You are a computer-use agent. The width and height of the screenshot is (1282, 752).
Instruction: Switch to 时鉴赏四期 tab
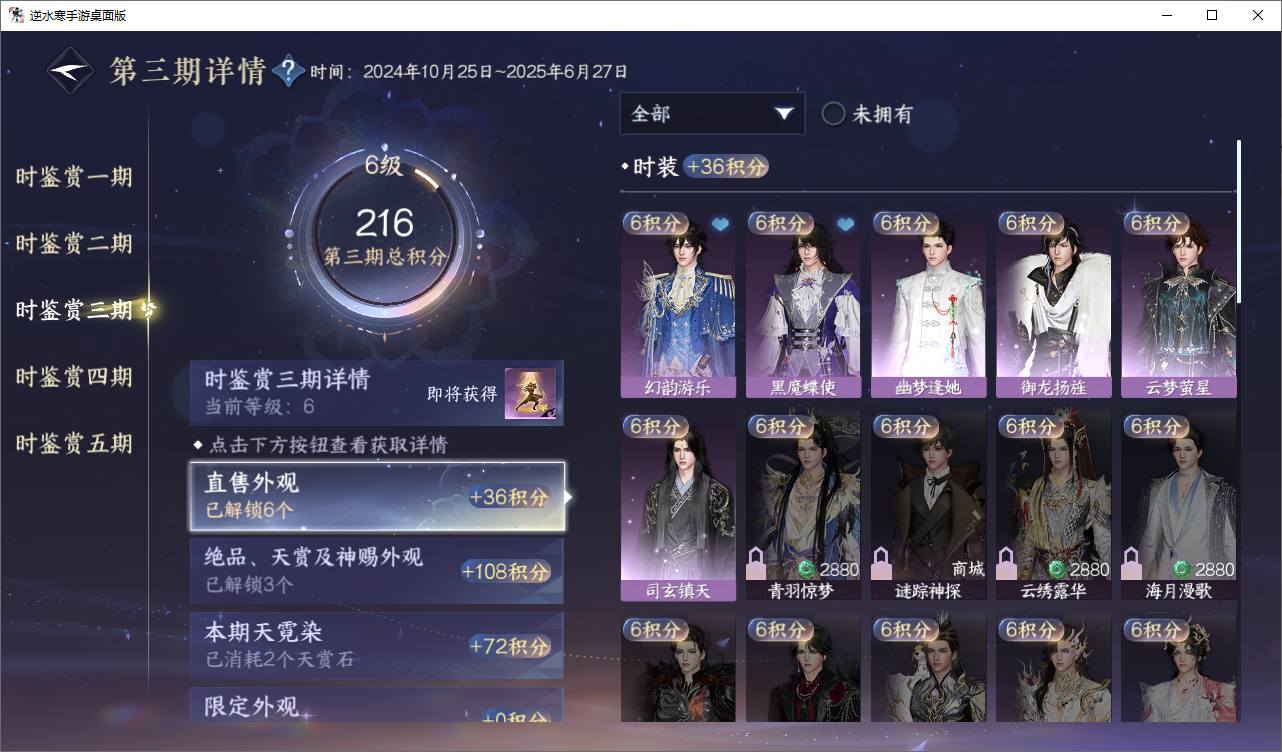(x=74, y=377)
